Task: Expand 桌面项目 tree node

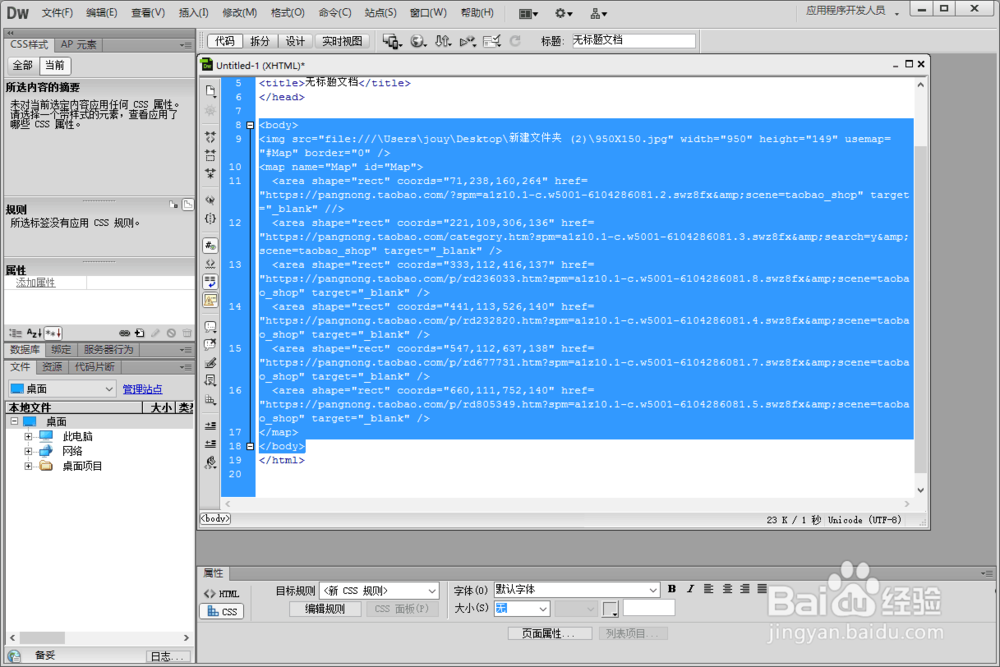Action: pyautogui.click(x=28, y=466)
